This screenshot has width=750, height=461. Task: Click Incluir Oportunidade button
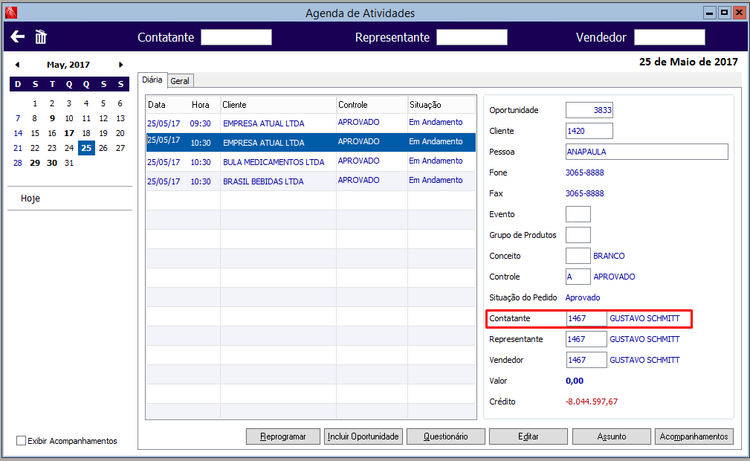(363, 436)
